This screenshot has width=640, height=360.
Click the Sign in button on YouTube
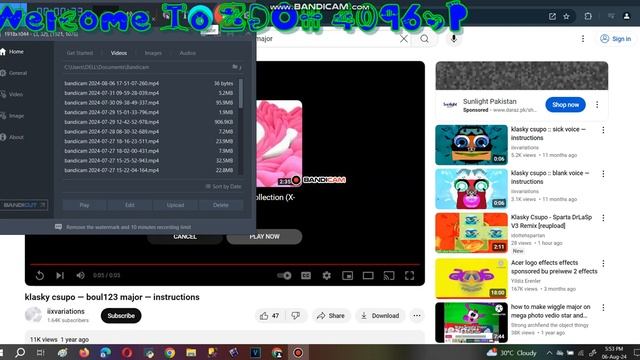click(616, 39)
